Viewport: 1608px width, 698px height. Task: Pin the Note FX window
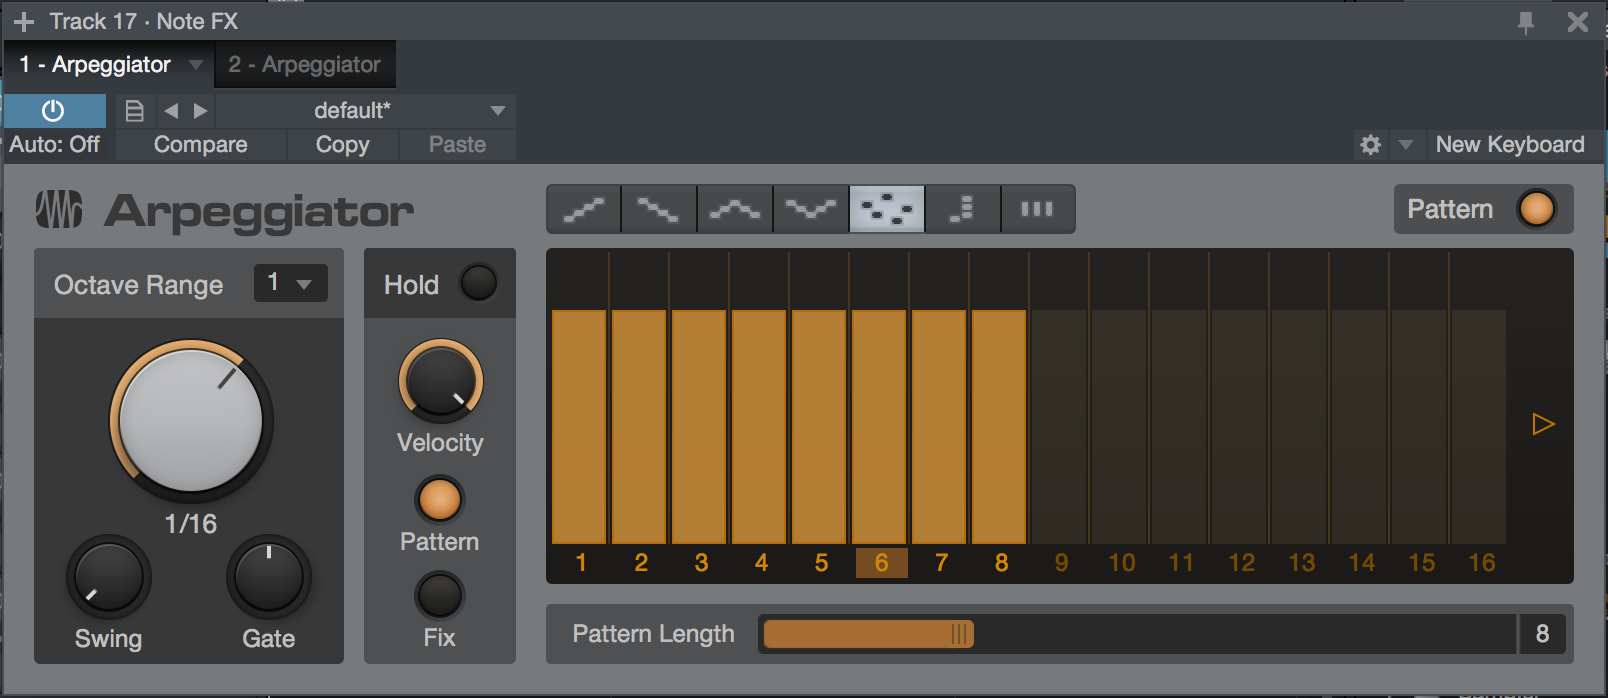(1526, 22)
